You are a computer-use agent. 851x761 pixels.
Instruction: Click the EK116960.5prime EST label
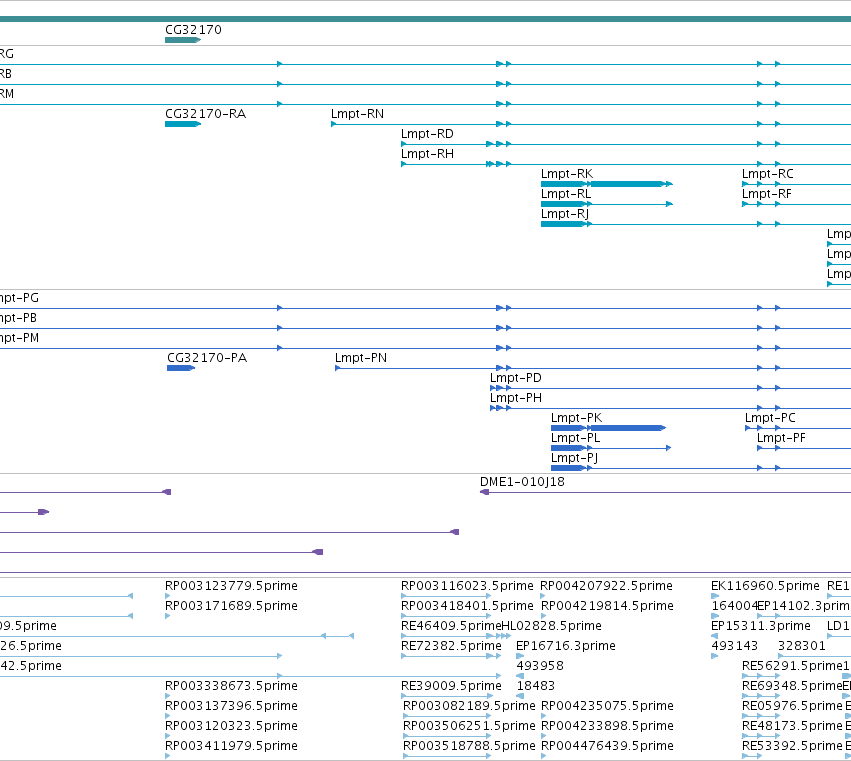click(765, 586)
